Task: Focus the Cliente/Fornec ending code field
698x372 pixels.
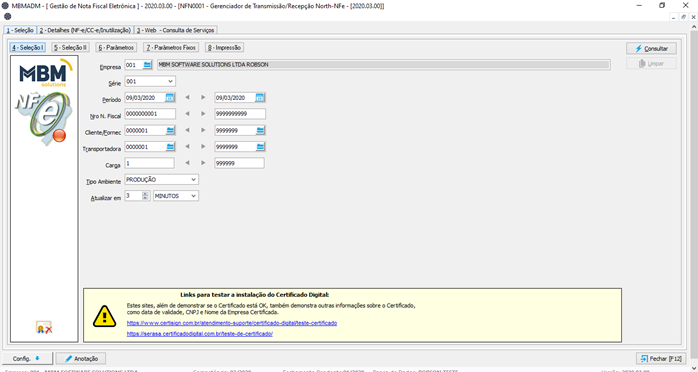Action: click(235, 130)
